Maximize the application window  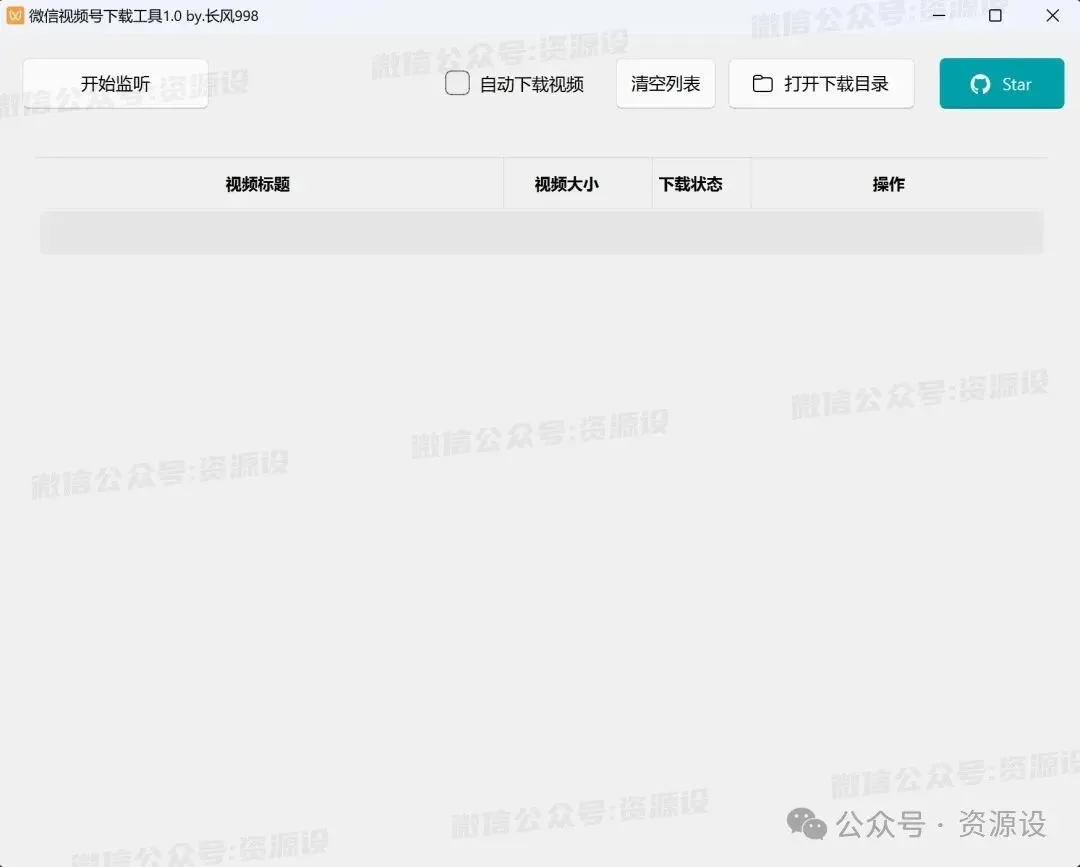(x=995, y=15)
